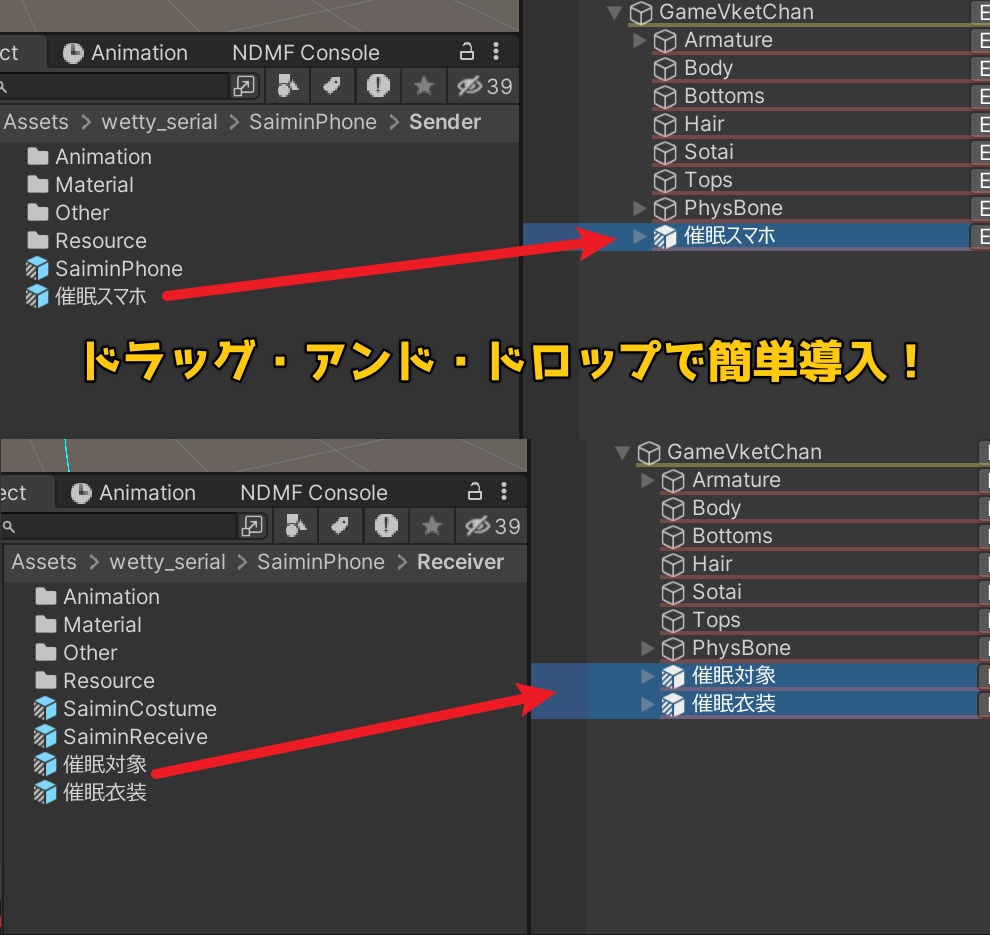The image size is (990, 935).
Task: Expand Armature in lower hierarchy
Action: [647, 480]
